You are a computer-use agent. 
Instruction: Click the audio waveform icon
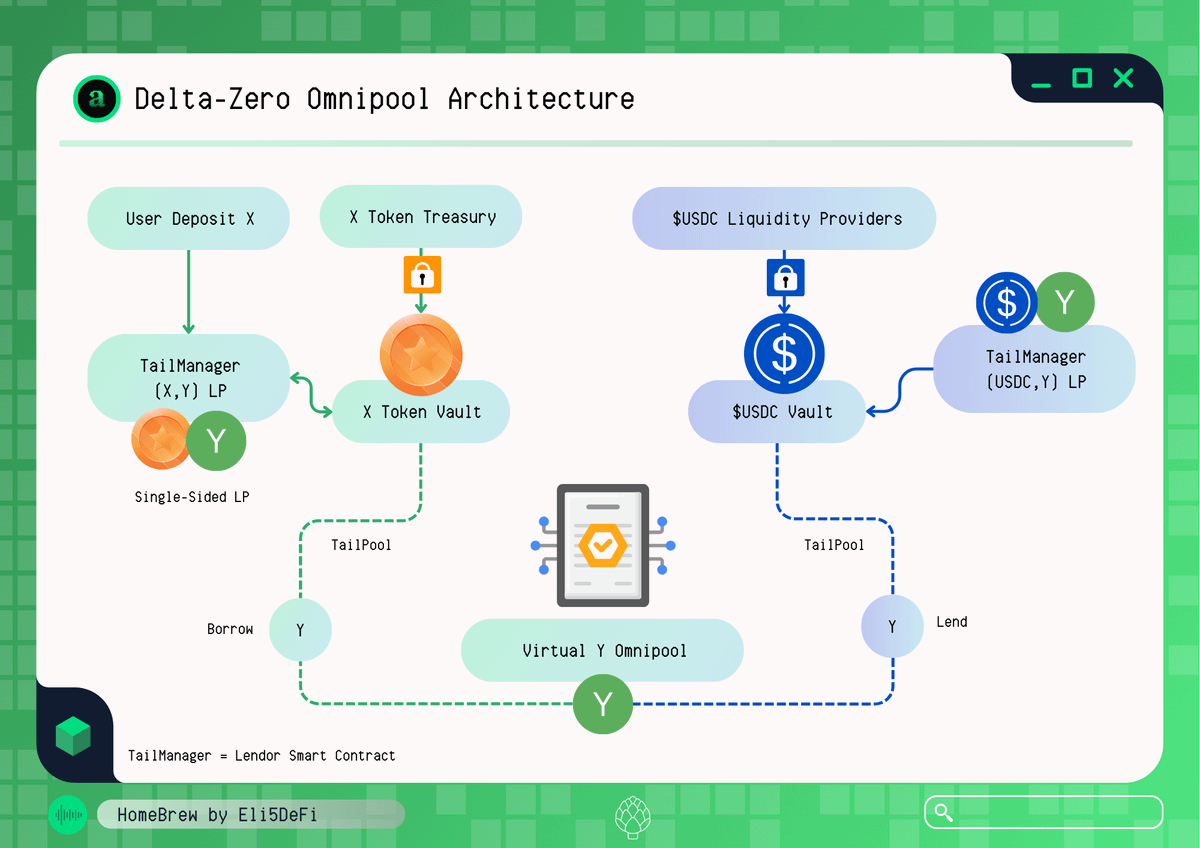point(68,815)
